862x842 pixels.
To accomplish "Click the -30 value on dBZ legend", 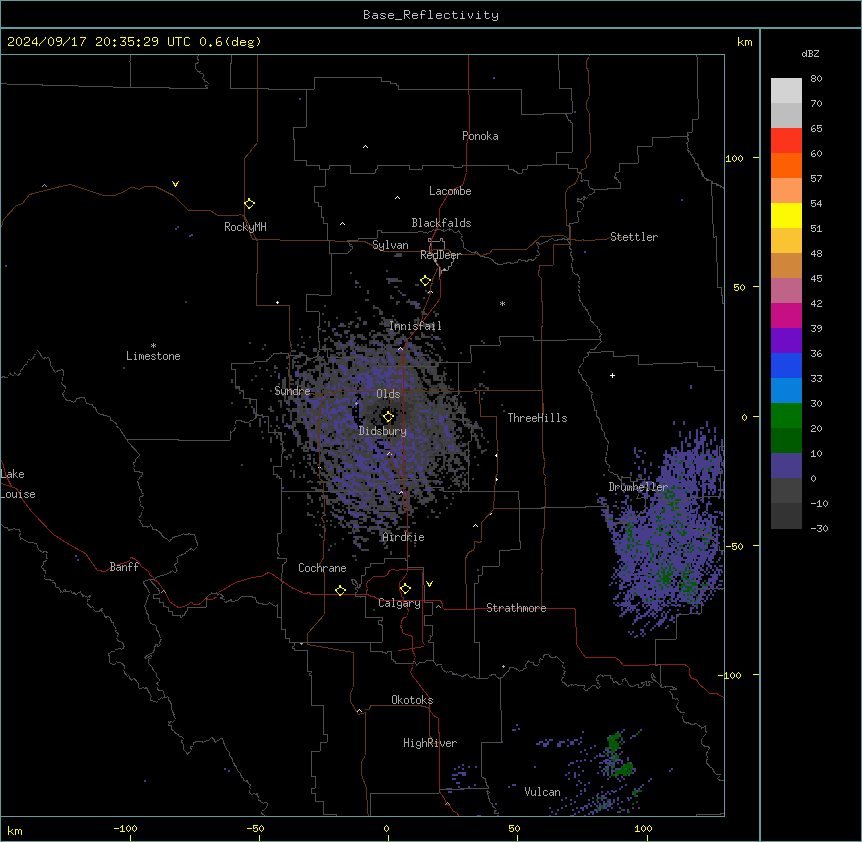I will click(x=819, y=529).
